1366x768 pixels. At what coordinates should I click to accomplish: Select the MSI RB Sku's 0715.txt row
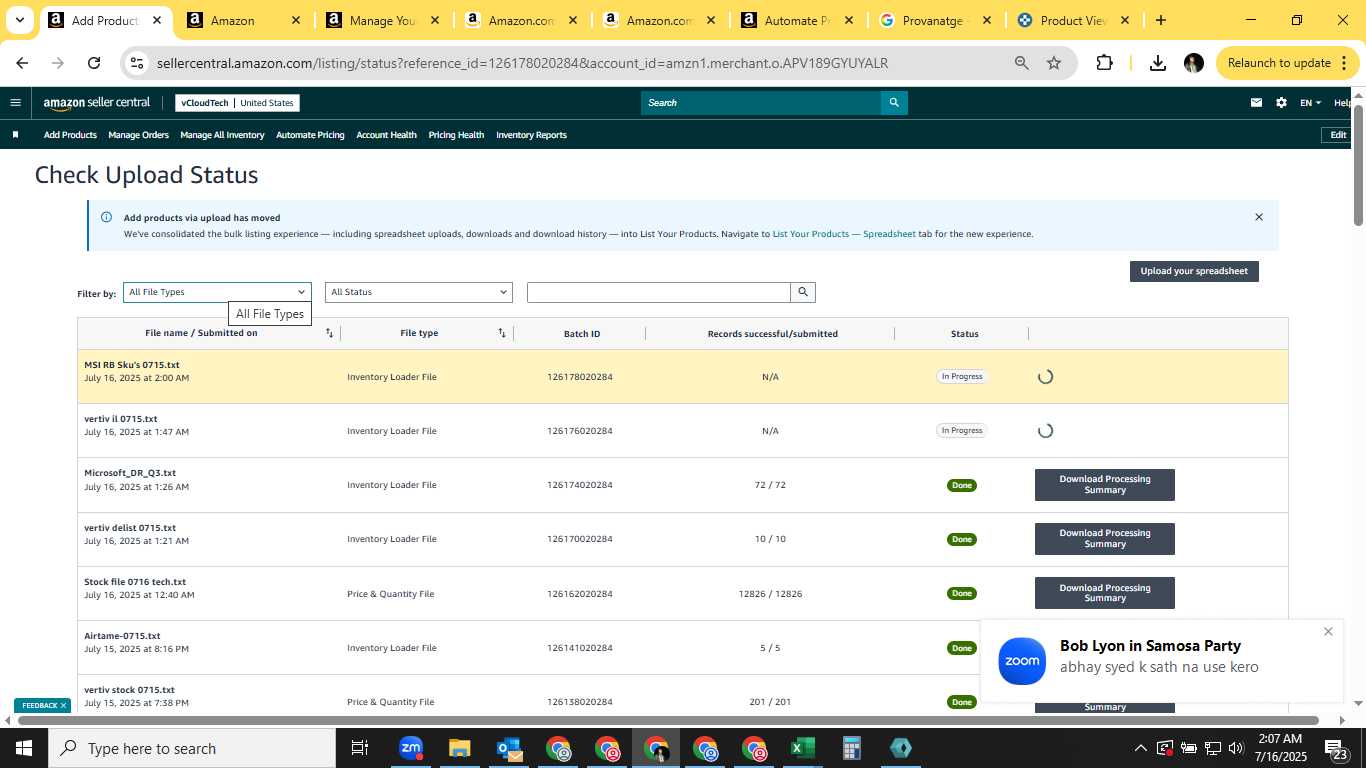[682, 377]
